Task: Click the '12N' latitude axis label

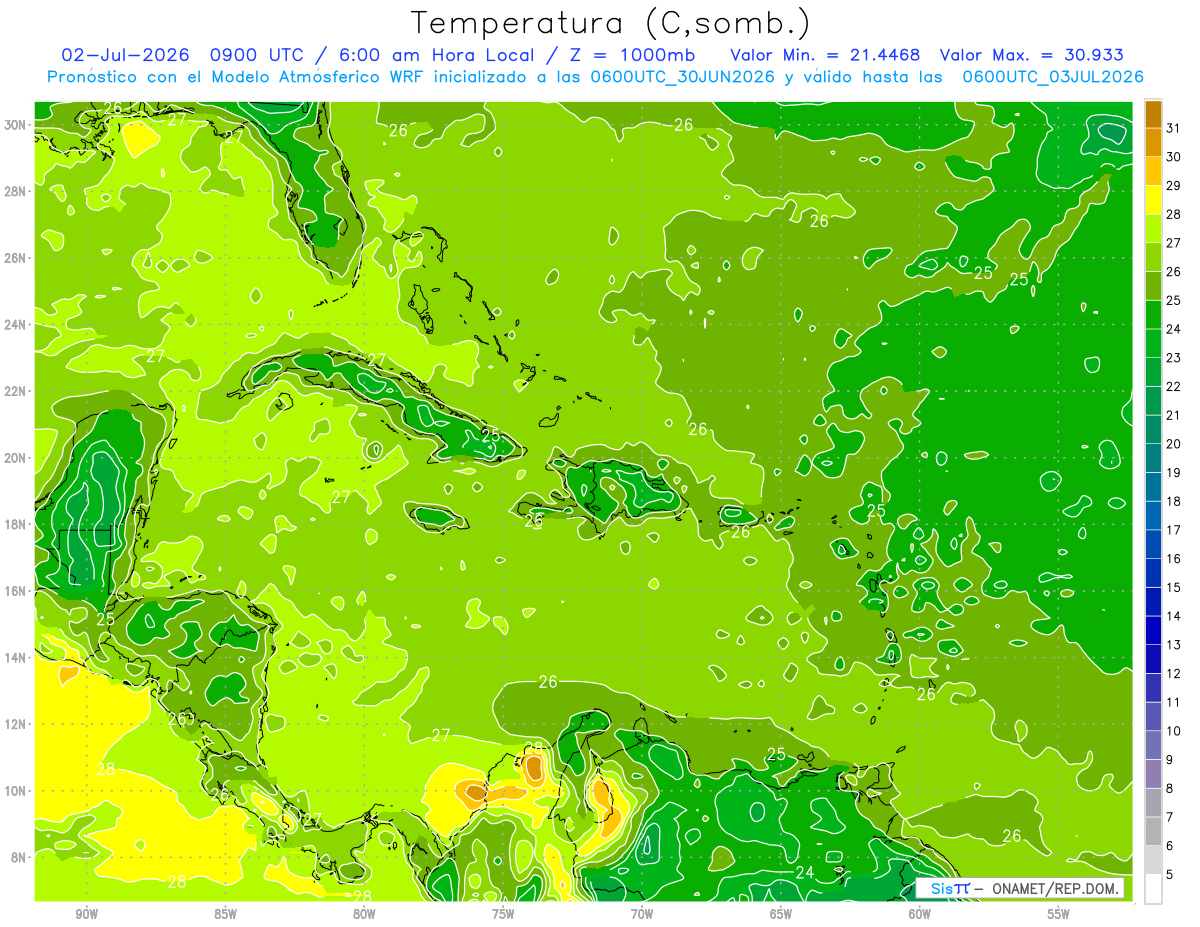Action: point(16,724)
